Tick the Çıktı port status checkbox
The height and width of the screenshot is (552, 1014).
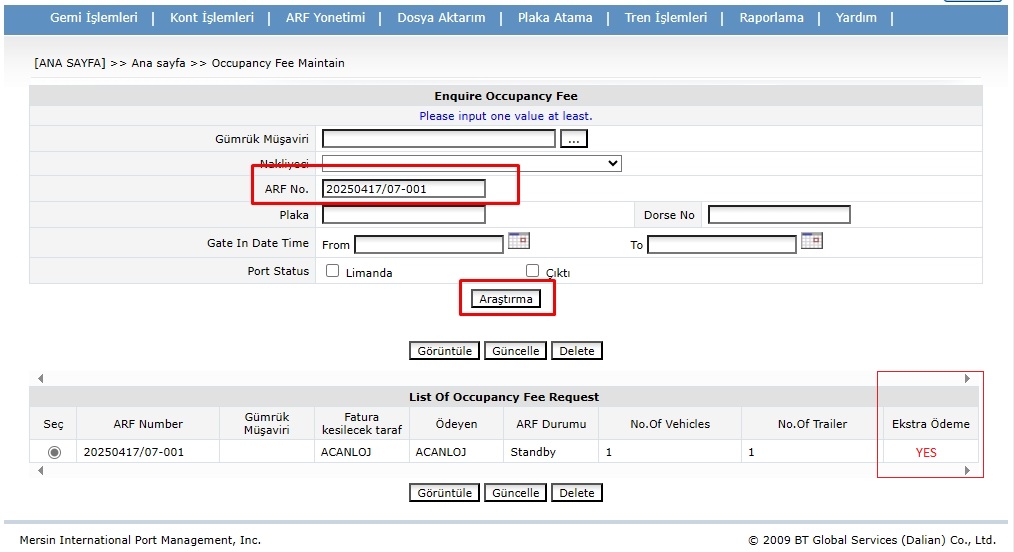pyautogui.click(x=533, y=271)
